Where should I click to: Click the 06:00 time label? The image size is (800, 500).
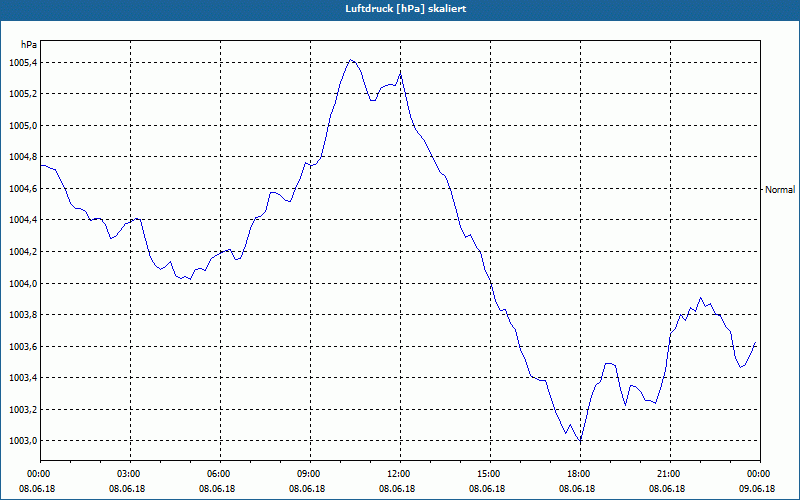pos(217,473)
